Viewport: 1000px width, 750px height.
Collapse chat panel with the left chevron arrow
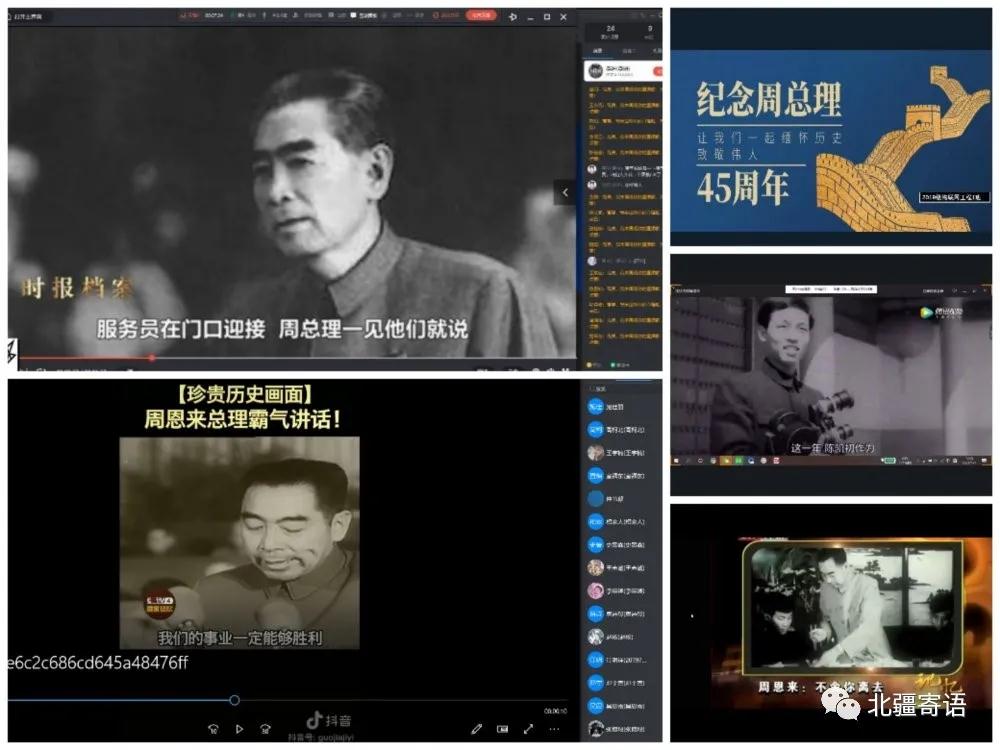[565, 192]
